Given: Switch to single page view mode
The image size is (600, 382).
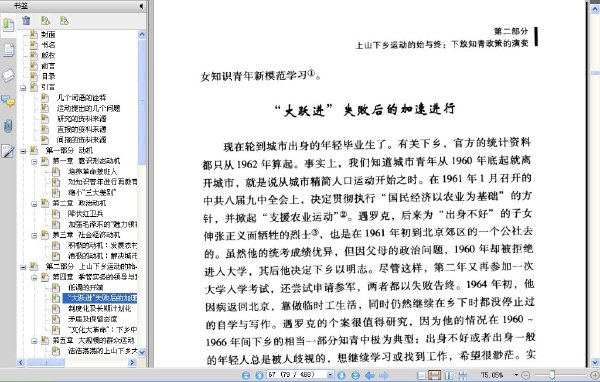Looking at the screenshot, I should click(421, 375).
